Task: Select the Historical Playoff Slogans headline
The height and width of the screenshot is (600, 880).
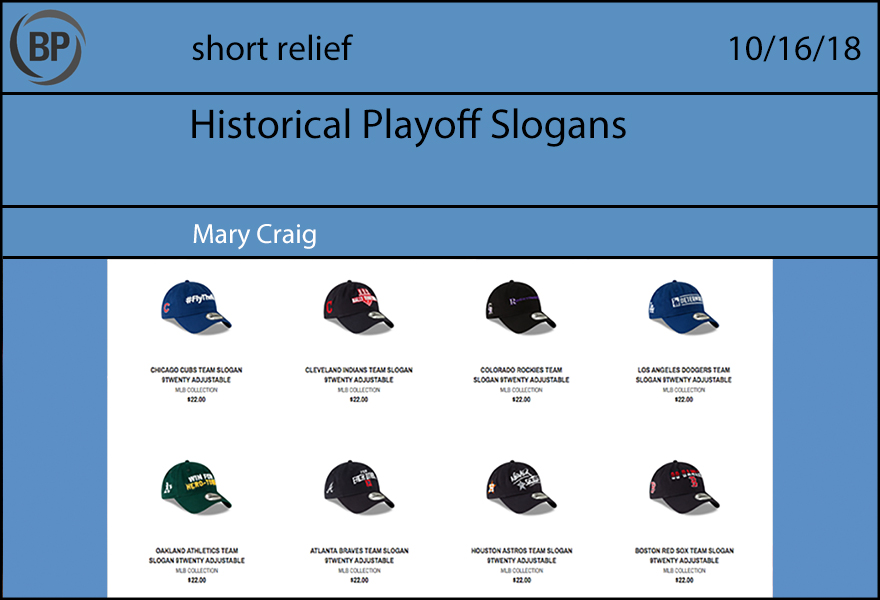Action: (x=407, y=126)
